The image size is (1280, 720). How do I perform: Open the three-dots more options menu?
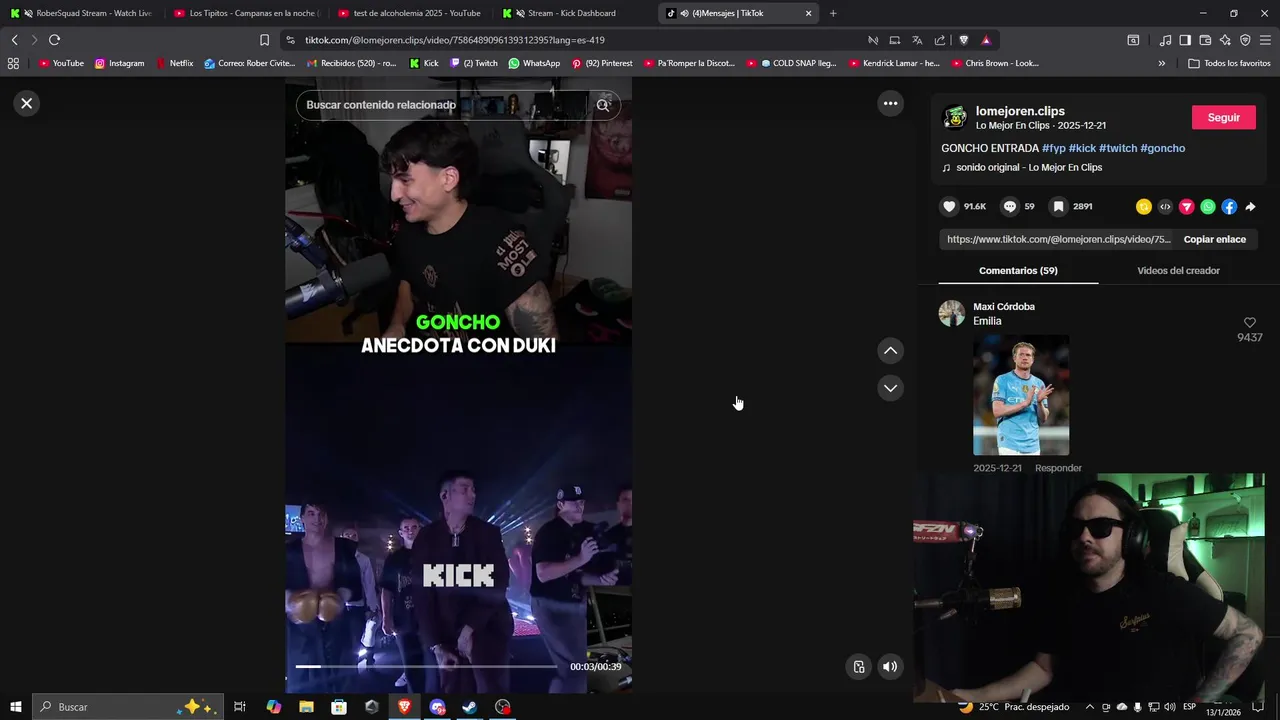coord(890,103)
